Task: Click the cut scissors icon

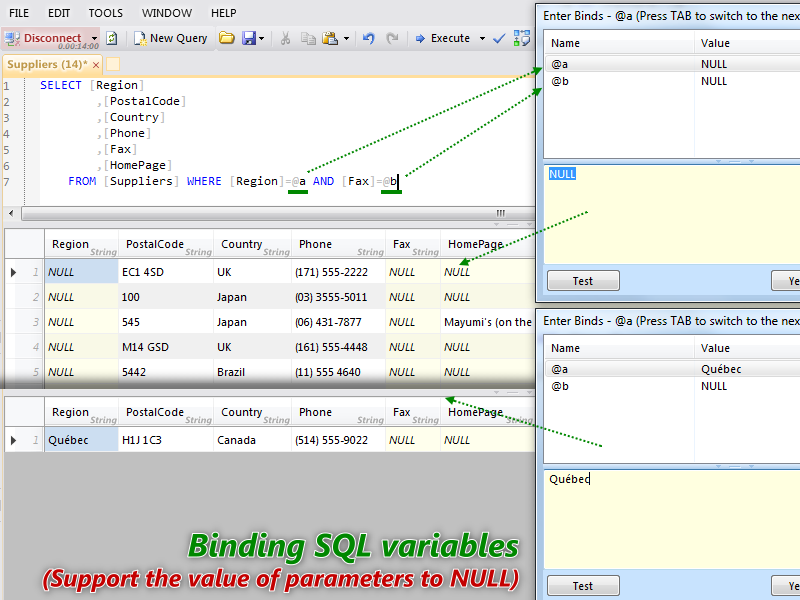Action: coord(285,38)
